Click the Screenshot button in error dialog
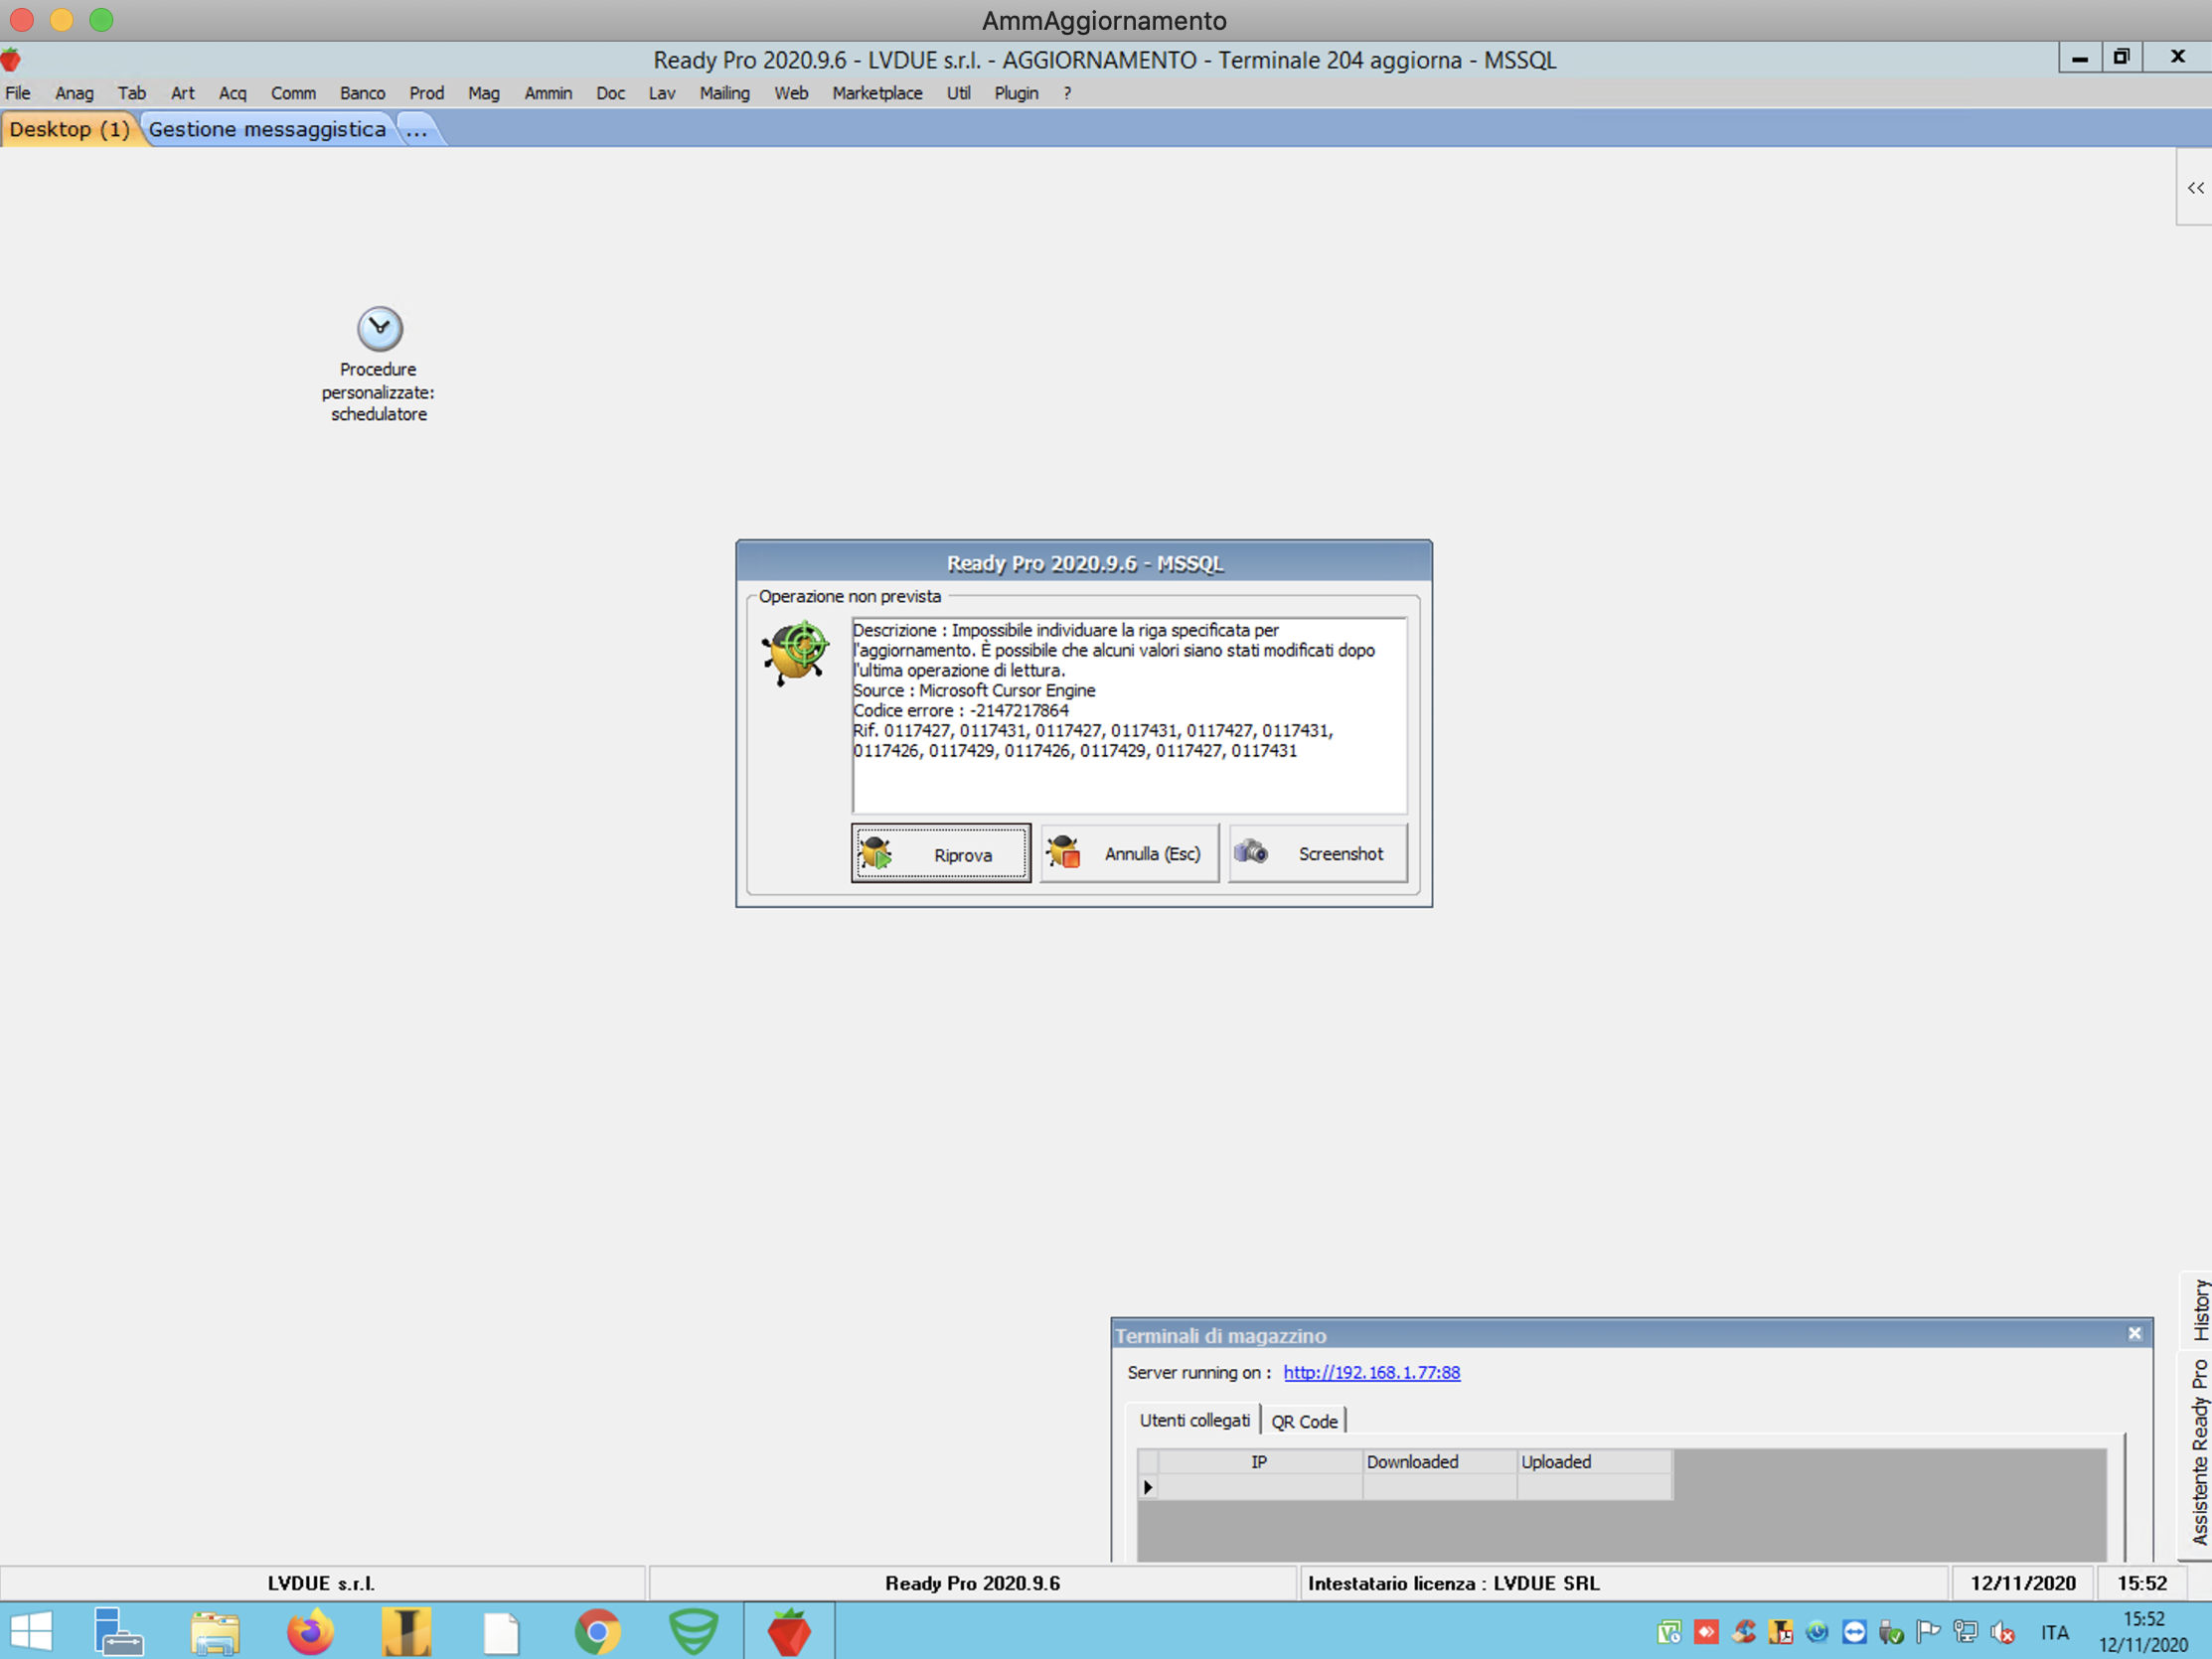The width and height of the screenshot is (2212, 1659). [x=1317, y=854]
